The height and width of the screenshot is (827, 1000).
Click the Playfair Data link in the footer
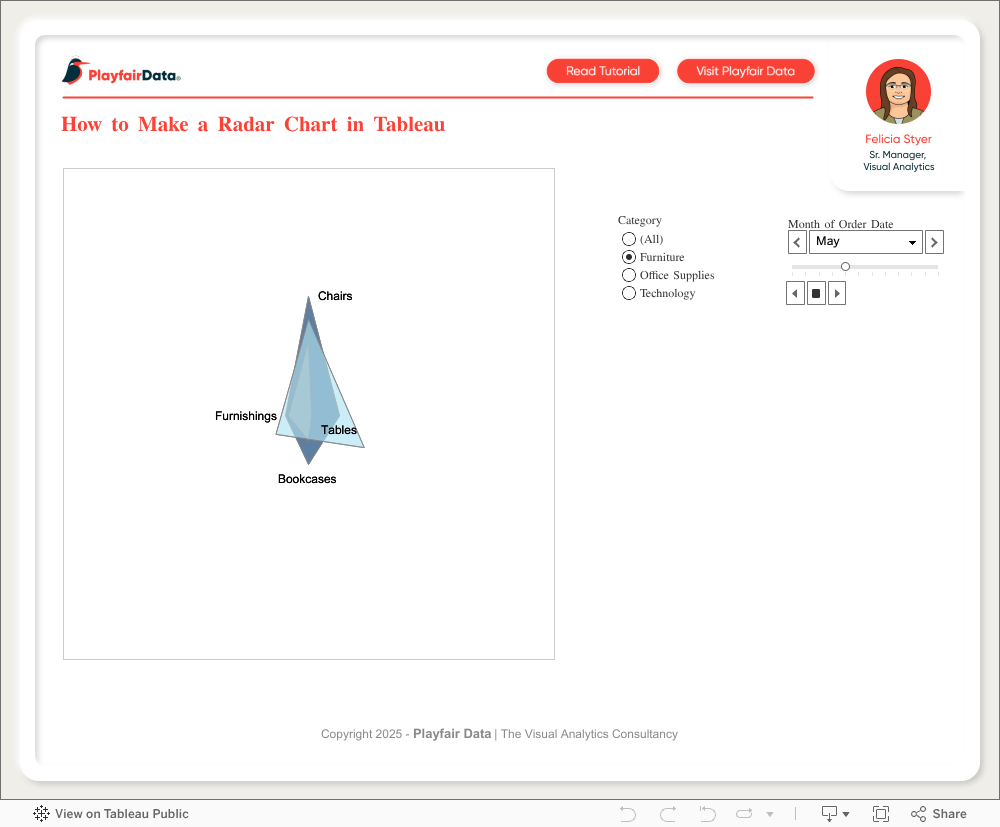[x=452, y=734]
